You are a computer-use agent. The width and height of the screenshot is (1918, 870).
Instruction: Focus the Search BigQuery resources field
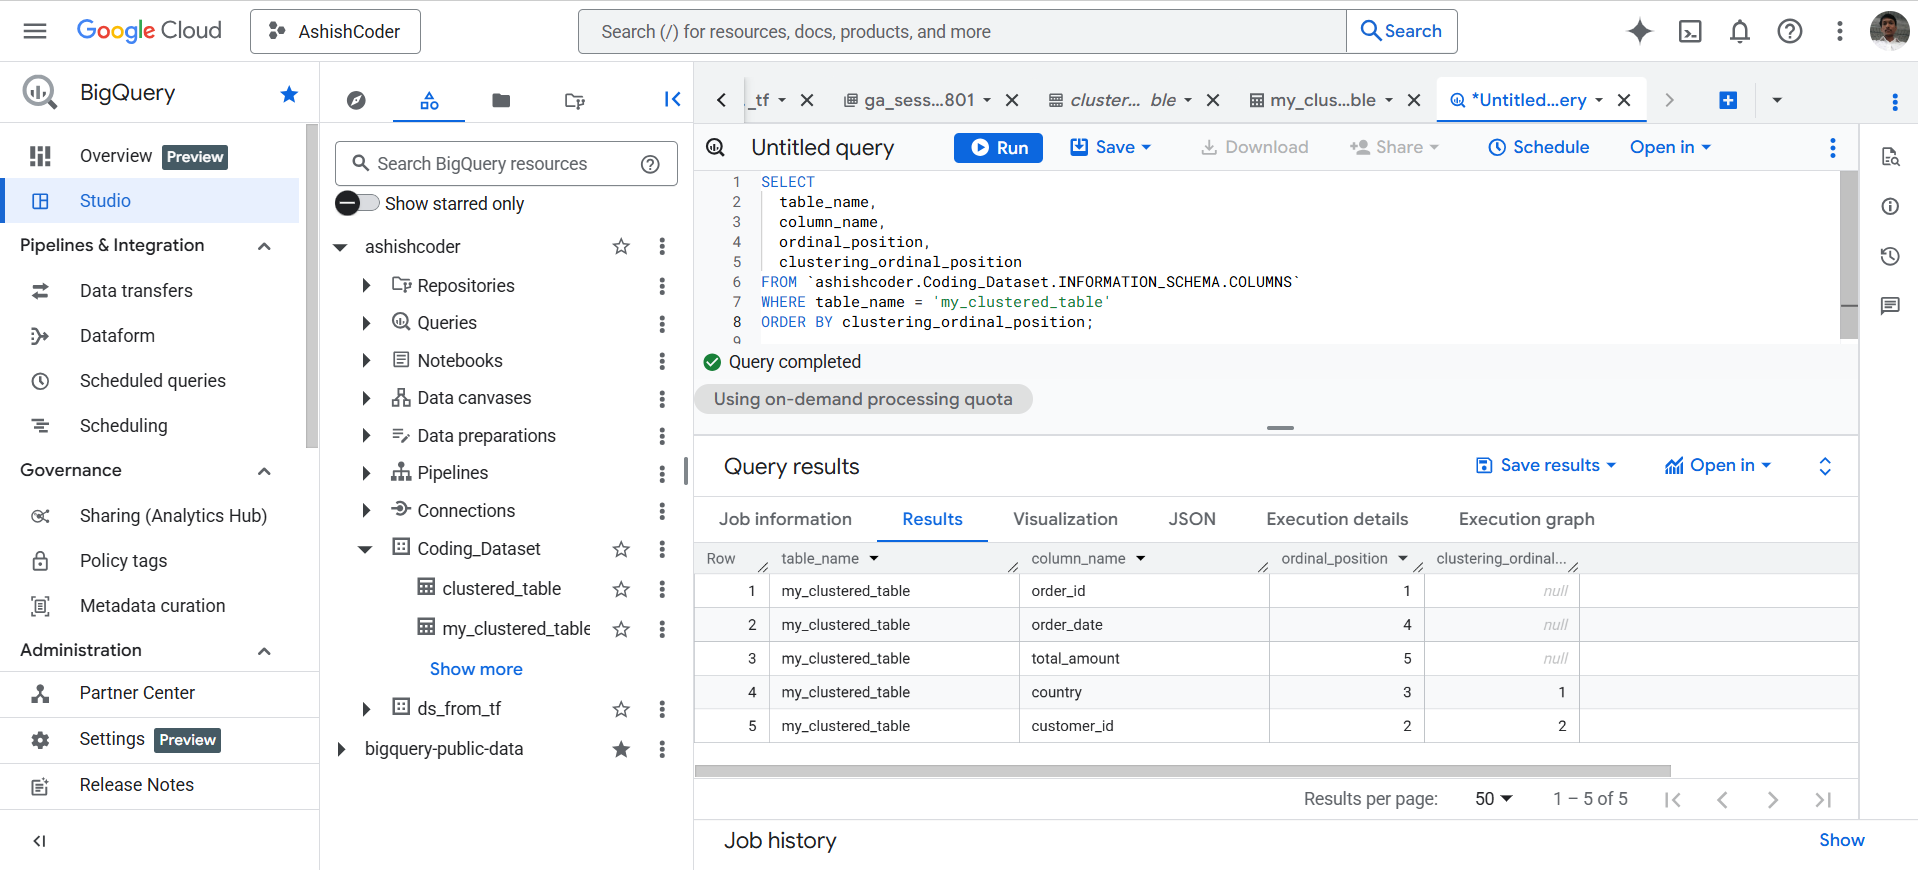pos(506,164)
